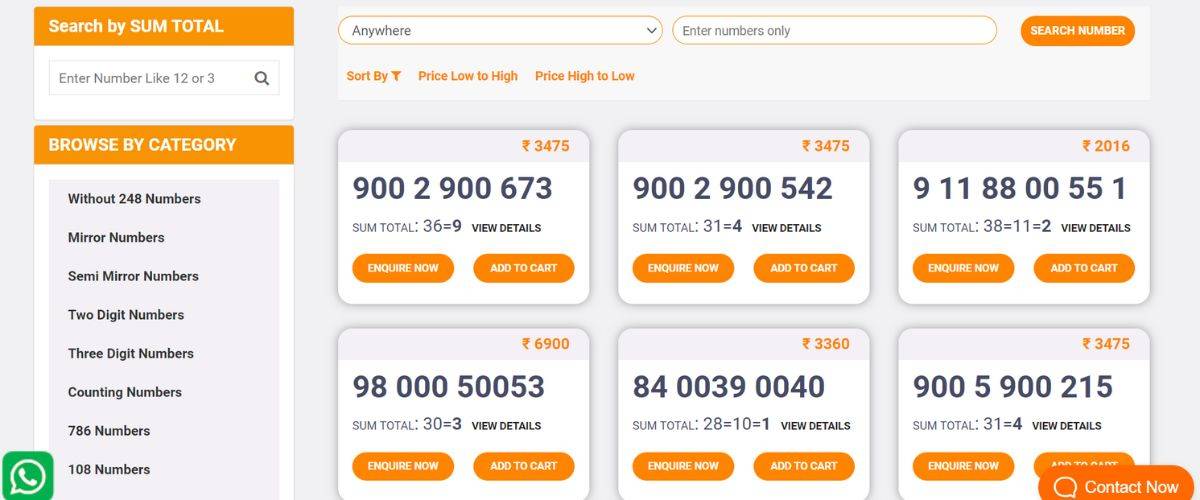The width and height of the screenshot is (1200, 500).
Task: Open the Contact Now chat bubble
Action: click(1116, 486)
